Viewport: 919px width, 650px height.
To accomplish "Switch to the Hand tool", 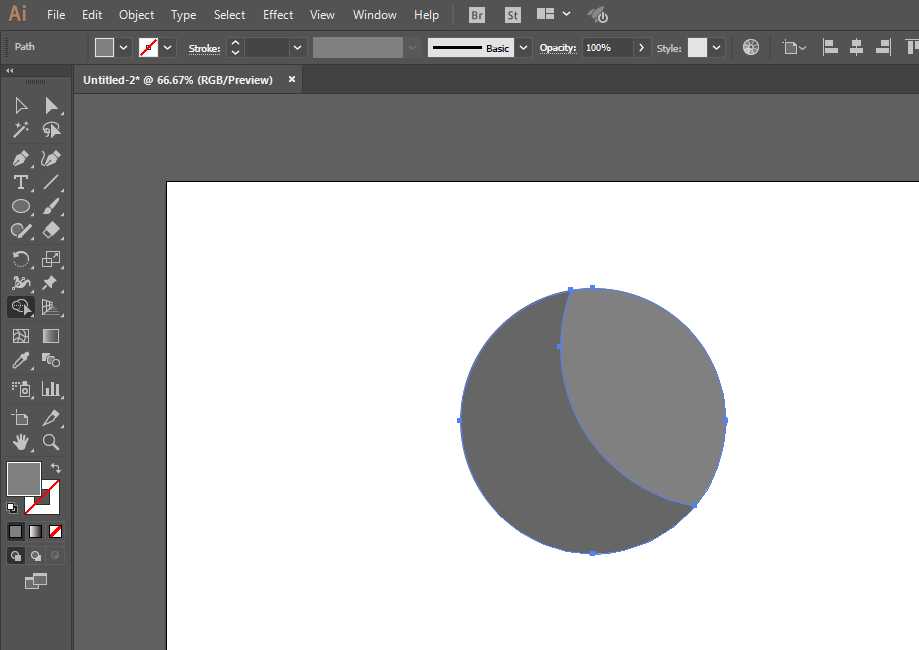I will (20, 442).
